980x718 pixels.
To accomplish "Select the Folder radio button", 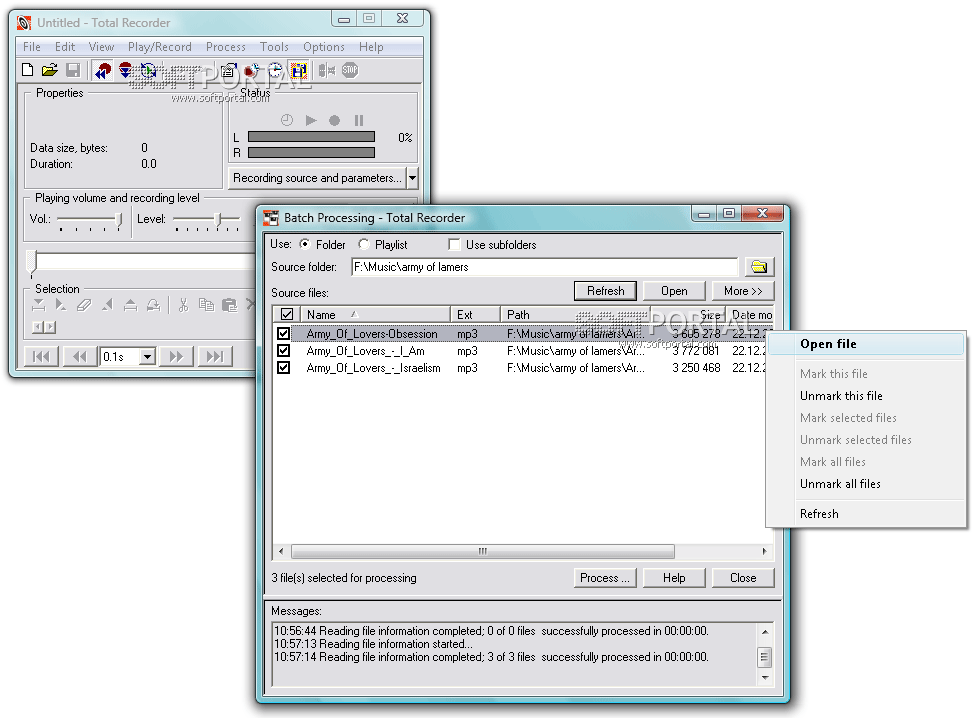I will tap(305, 244).
